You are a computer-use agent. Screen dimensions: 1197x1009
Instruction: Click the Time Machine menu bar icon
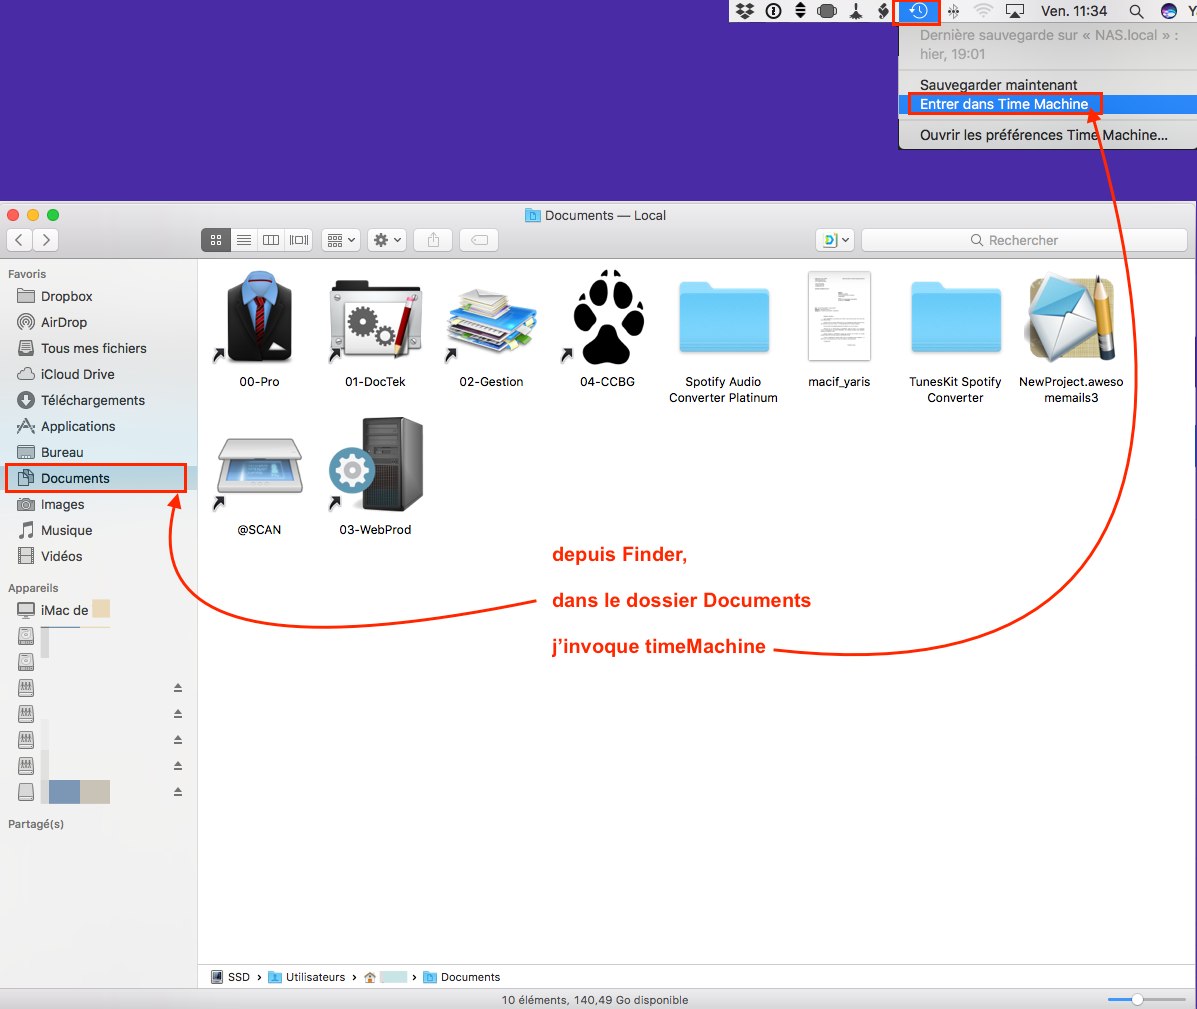tap(917, 11)
